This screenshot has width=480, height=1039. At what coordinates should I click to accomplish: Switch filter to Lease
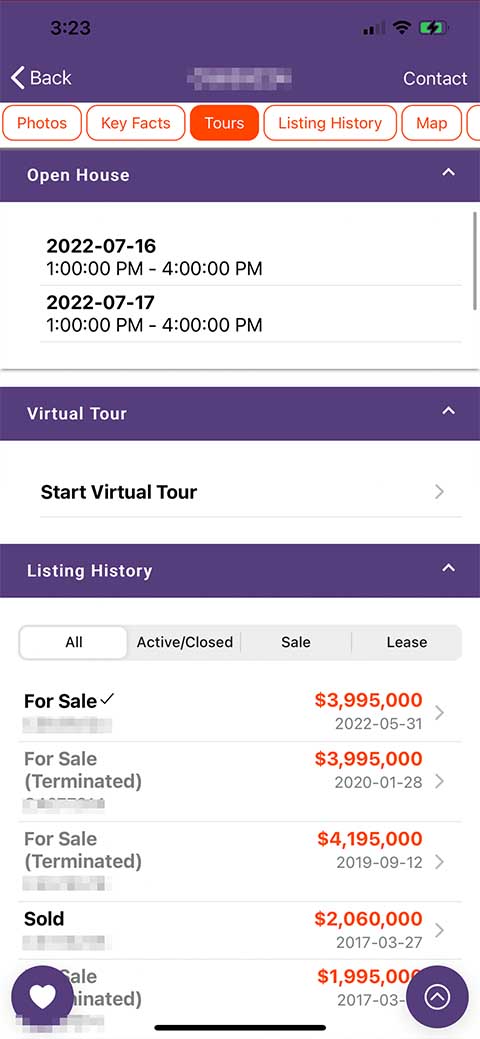tap(406, 642)
